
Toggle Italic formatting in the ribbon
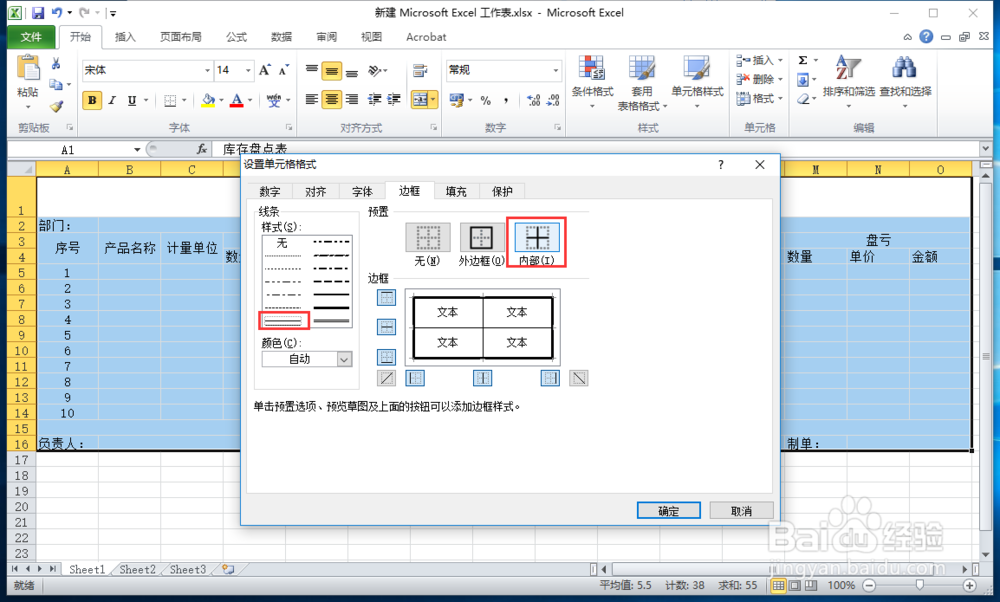point(112,100)
